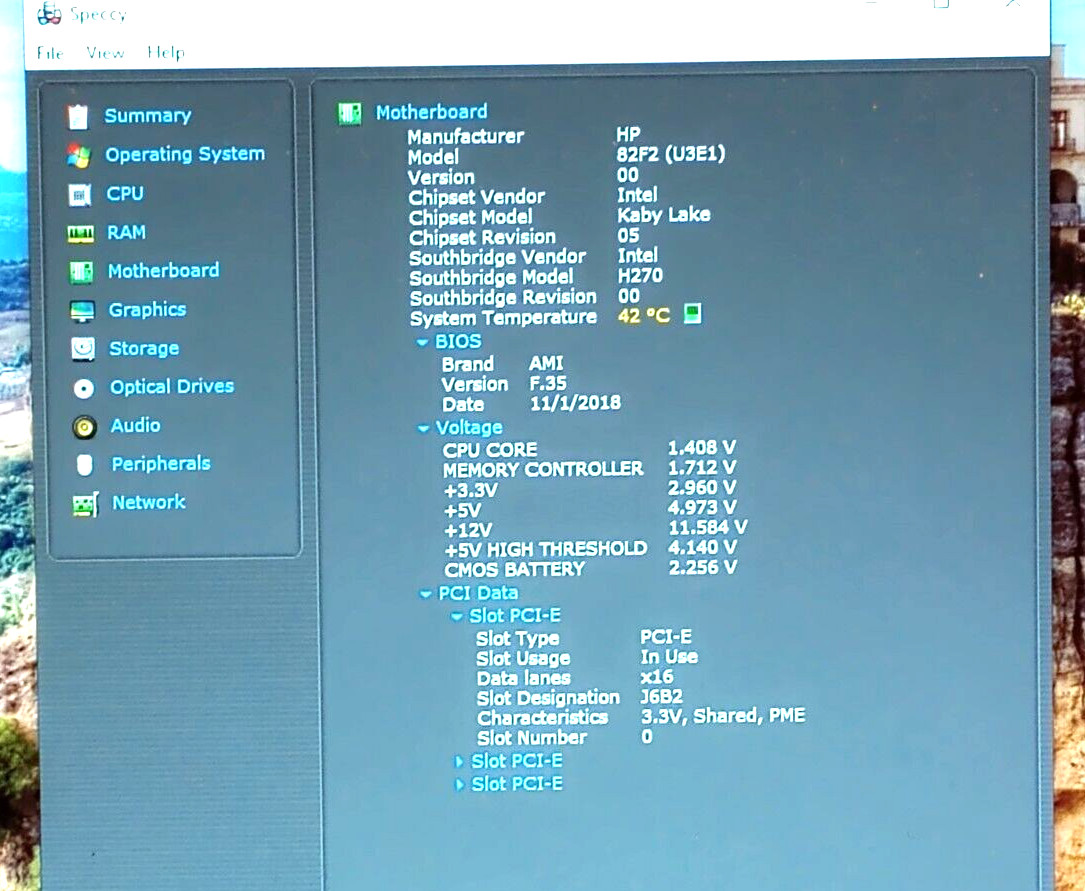Switch to the CPU section

125,193
